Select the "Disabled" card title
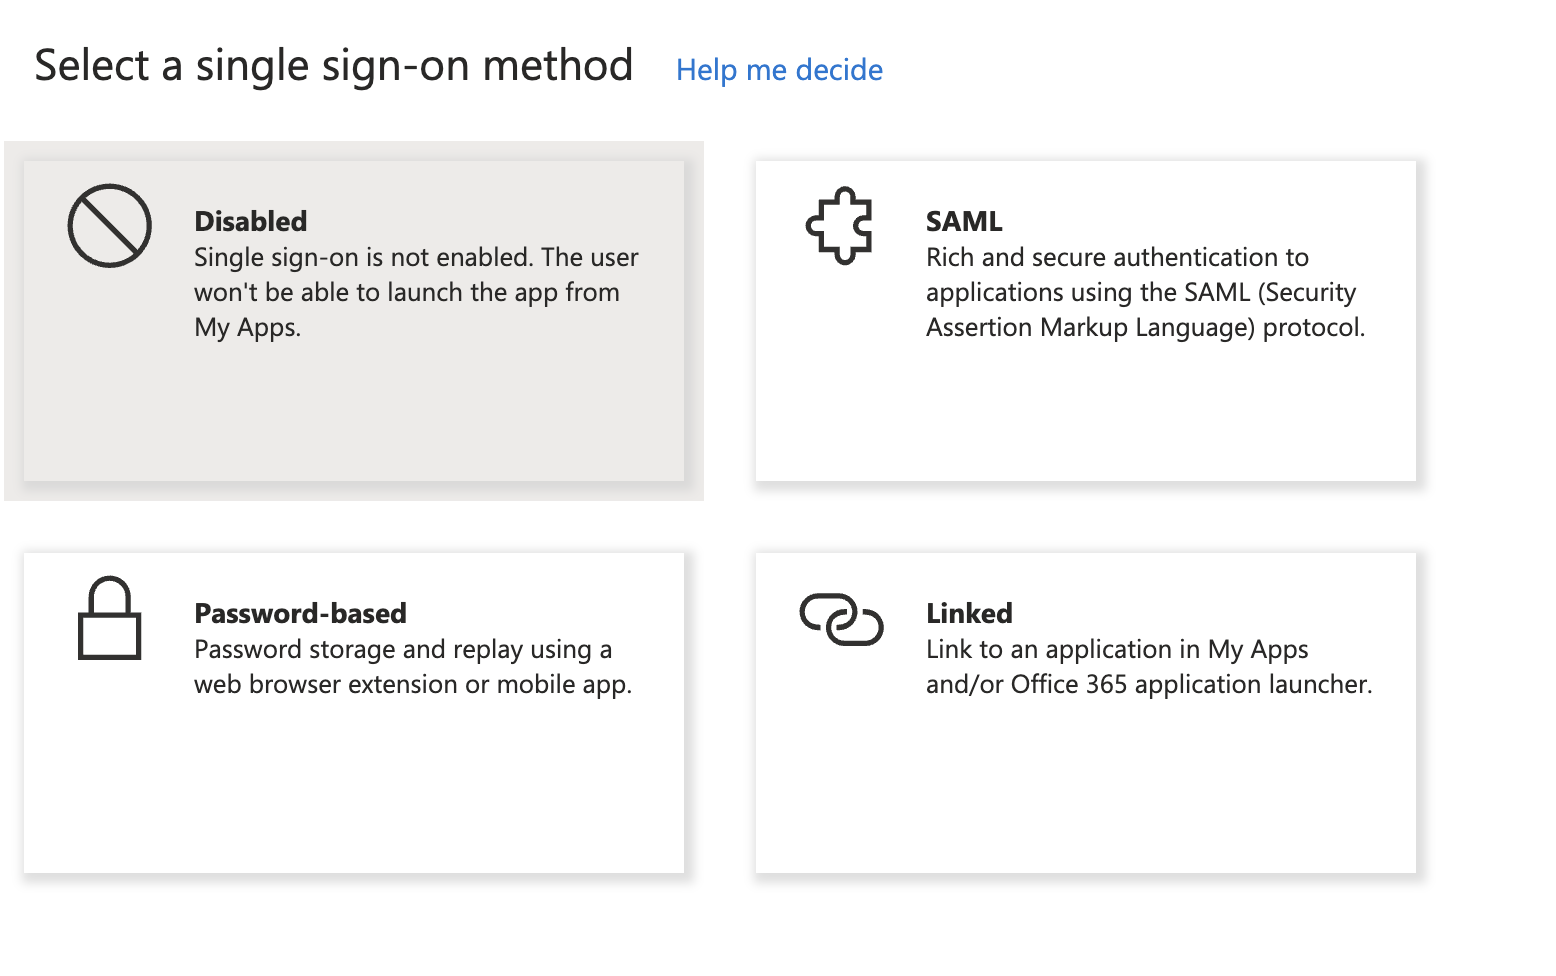The height and width of the screenshot is (976, 1556). click(x=251, y=221)
